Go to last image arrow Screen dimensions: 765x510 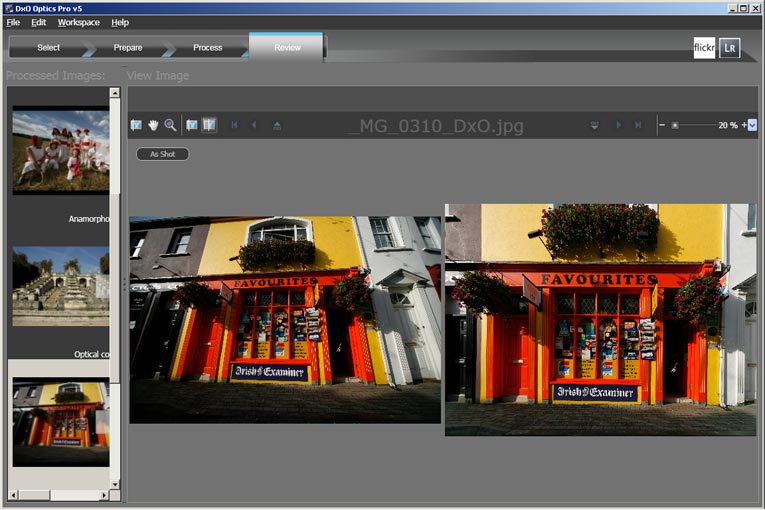(x=638, y=125)
